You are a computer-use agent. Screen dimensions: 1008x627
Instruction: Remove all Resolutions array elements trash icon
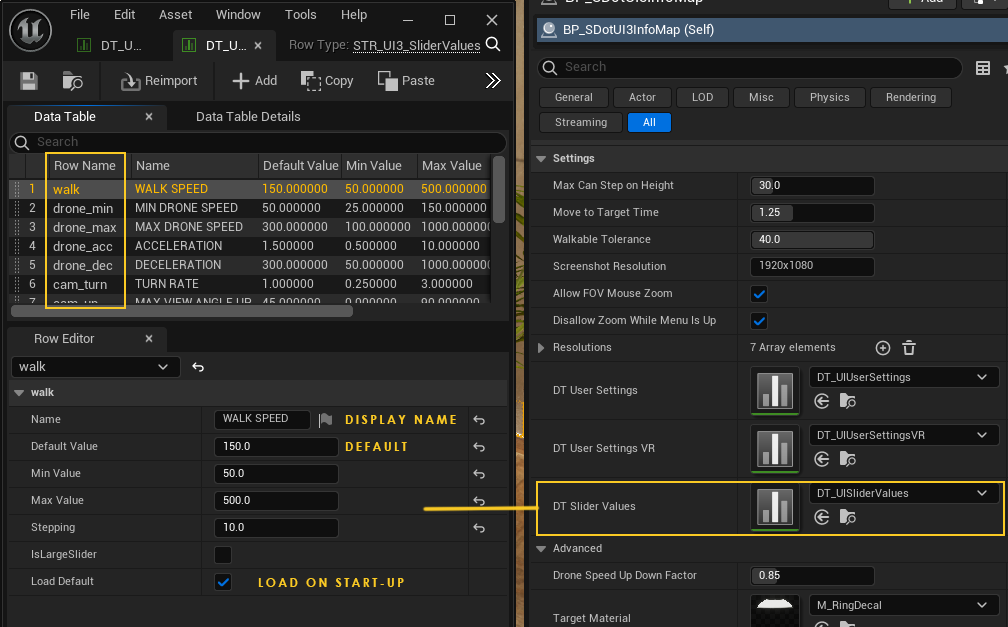tap(908, 348)
